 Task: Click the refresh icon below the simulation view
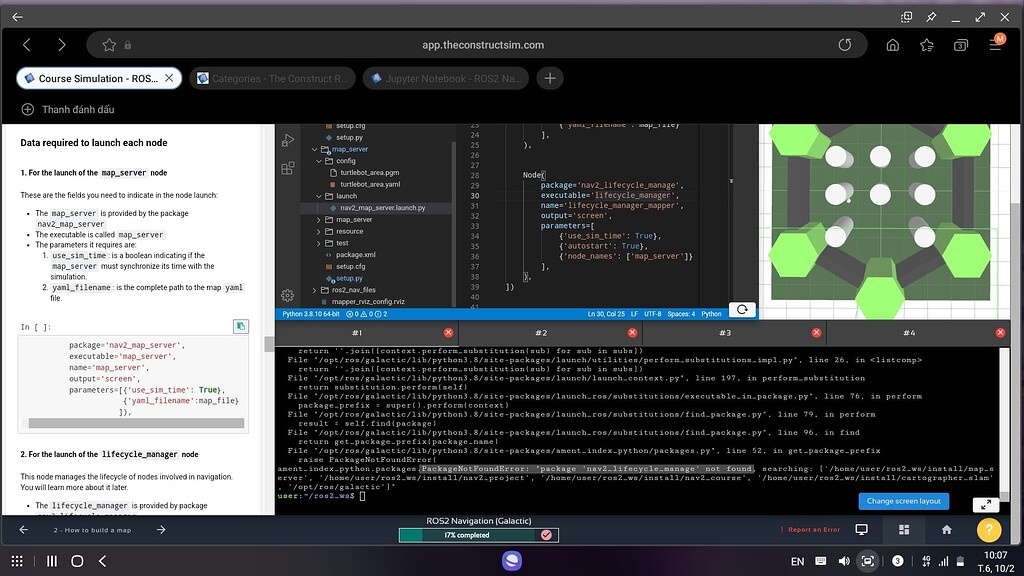coord(742,310)
